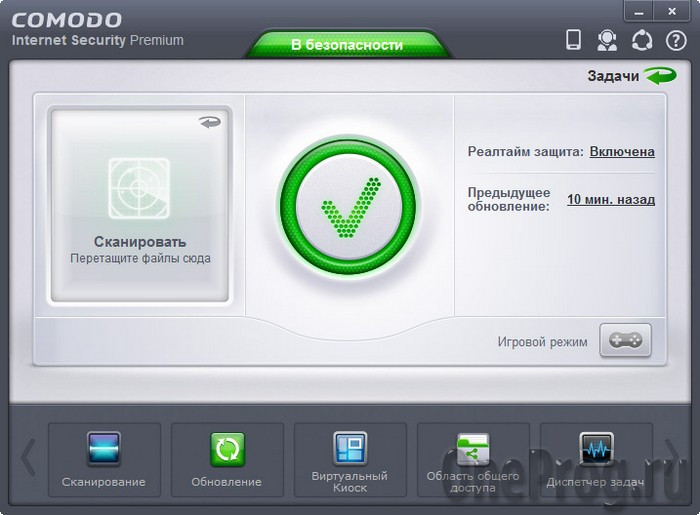This screenshot has width=700, height=515.
Task: Open Область общего доступа shortcut
Action: (x=473, y=460)
